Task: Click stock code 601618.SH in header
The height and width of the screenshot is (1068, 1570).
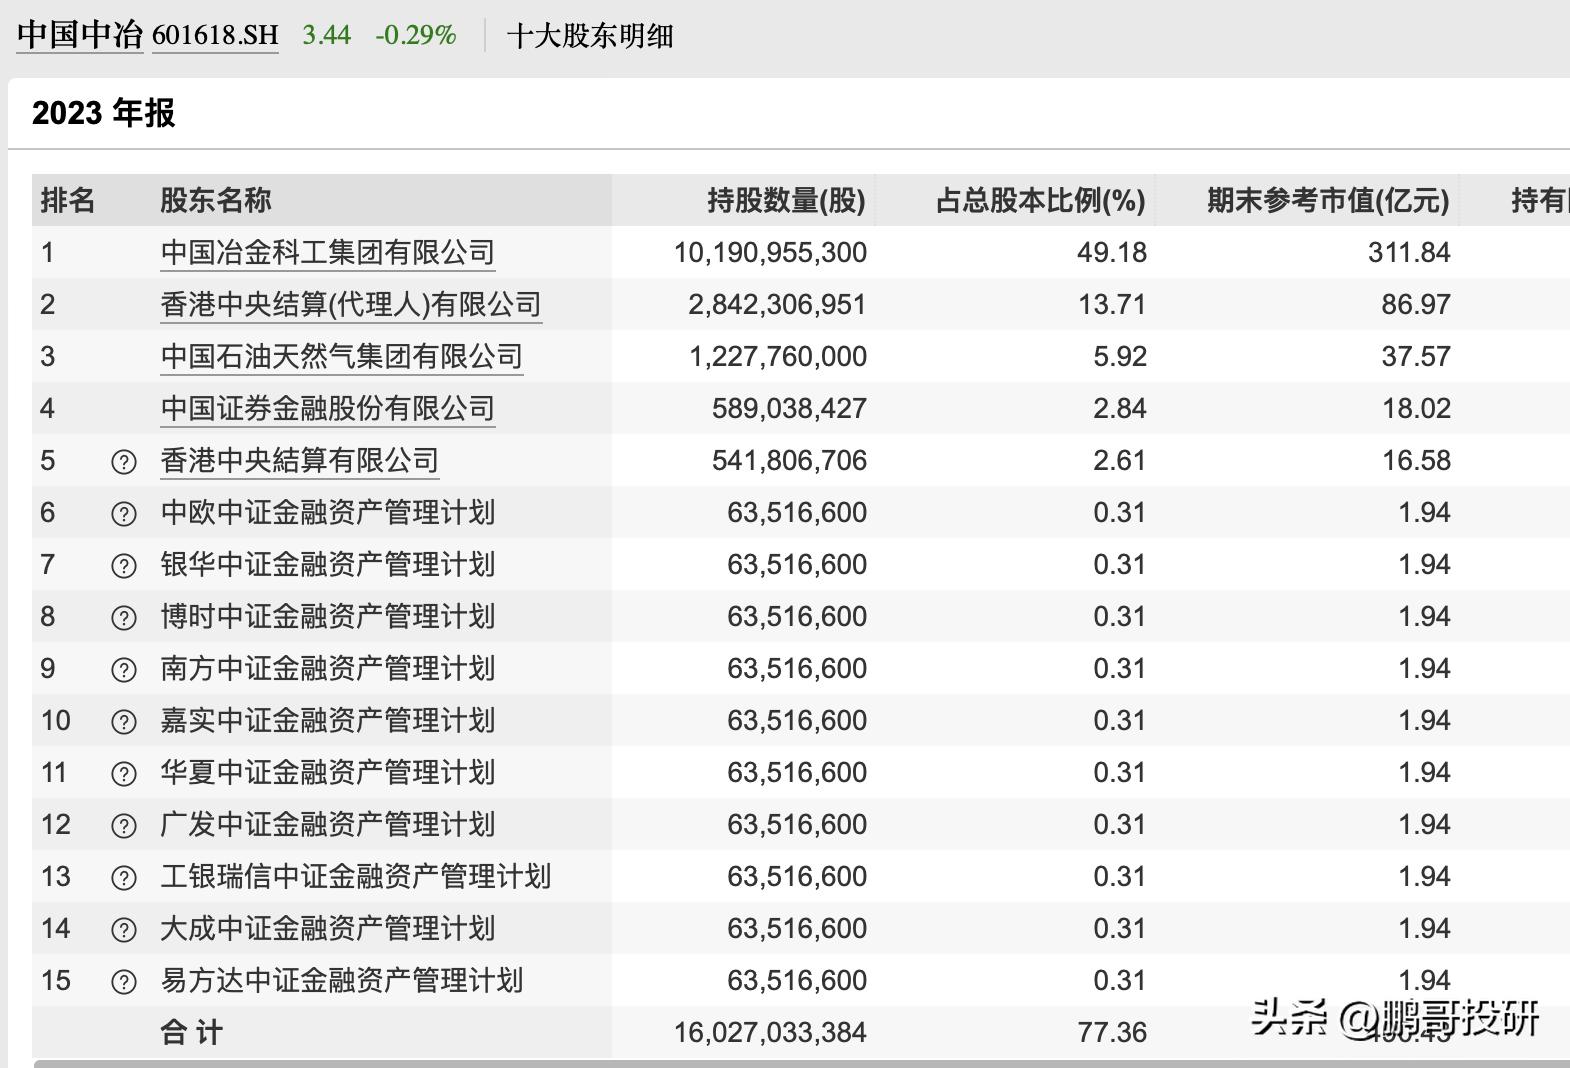Action: [x=215, y=35]
